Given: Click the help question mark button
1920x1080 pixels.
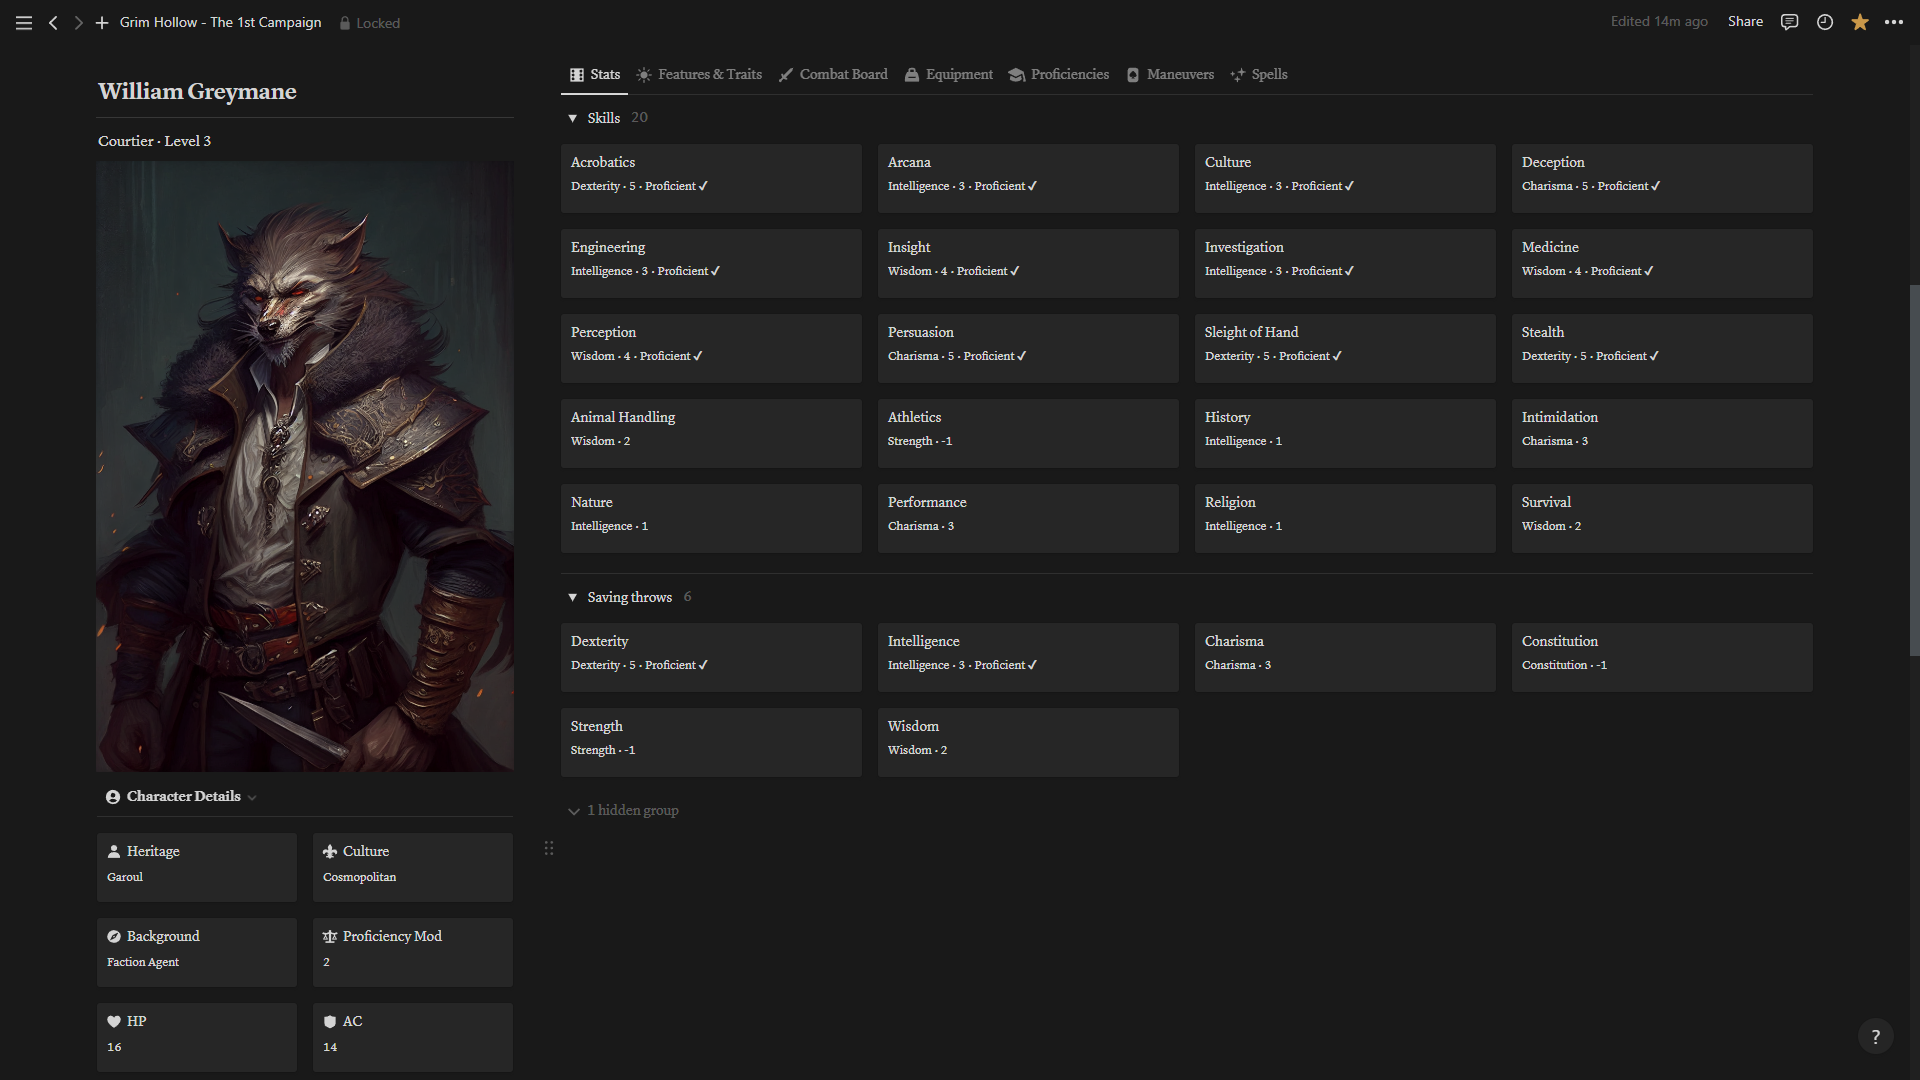Looking at the screenshot, I should [x=1875, y=1037].
